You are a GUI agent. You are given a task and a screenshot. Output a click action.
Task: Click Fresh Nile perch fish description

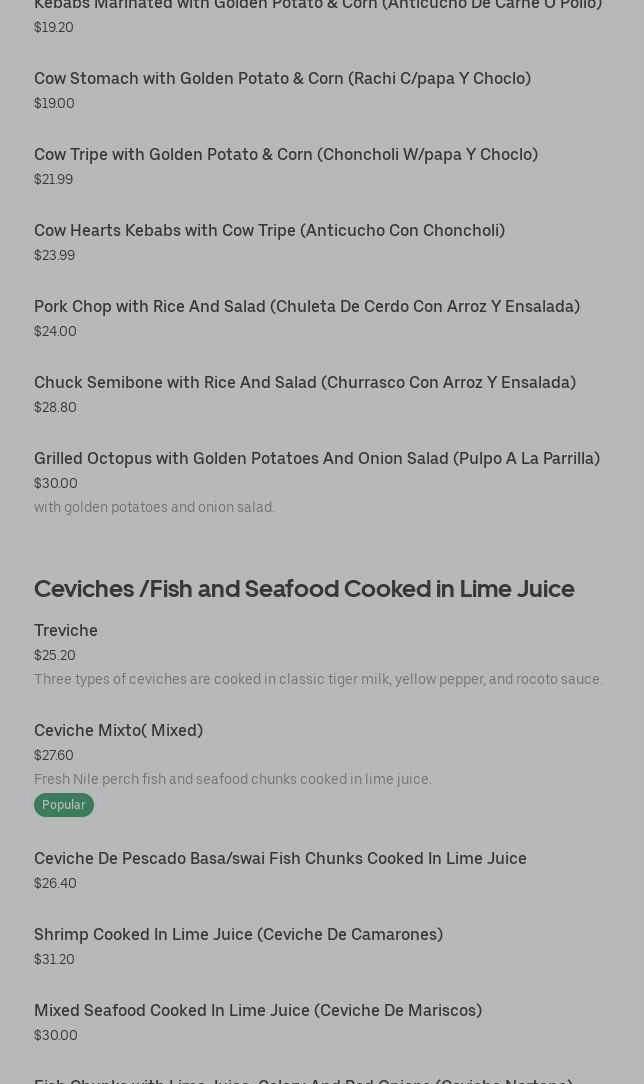point(232,779)
